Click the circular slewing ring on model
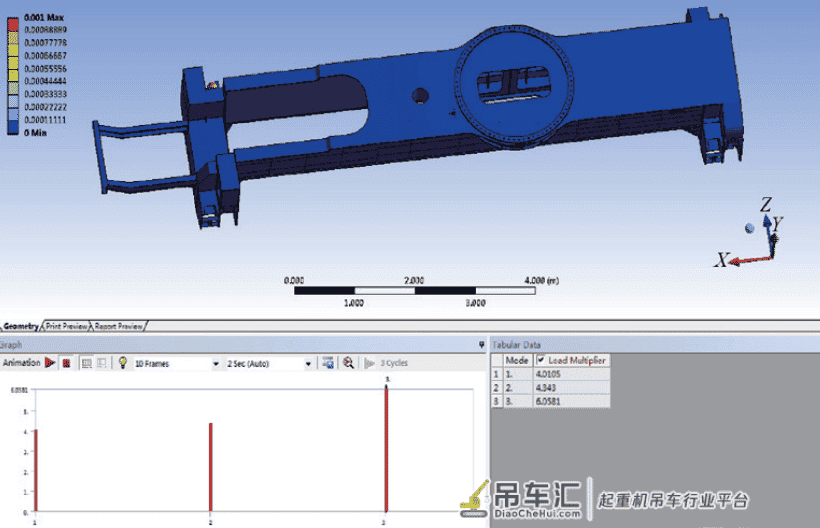 514,86
